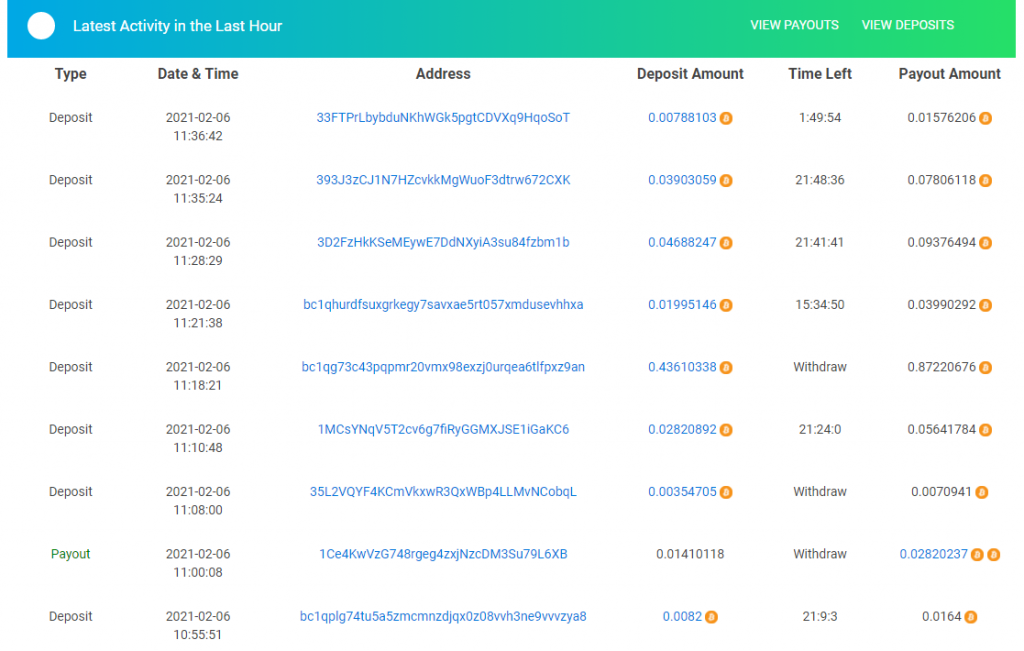This screenshot has width=1024, height=651.
Task: Click the time left value 1:49:54
Action: click(x=820, y=118)
